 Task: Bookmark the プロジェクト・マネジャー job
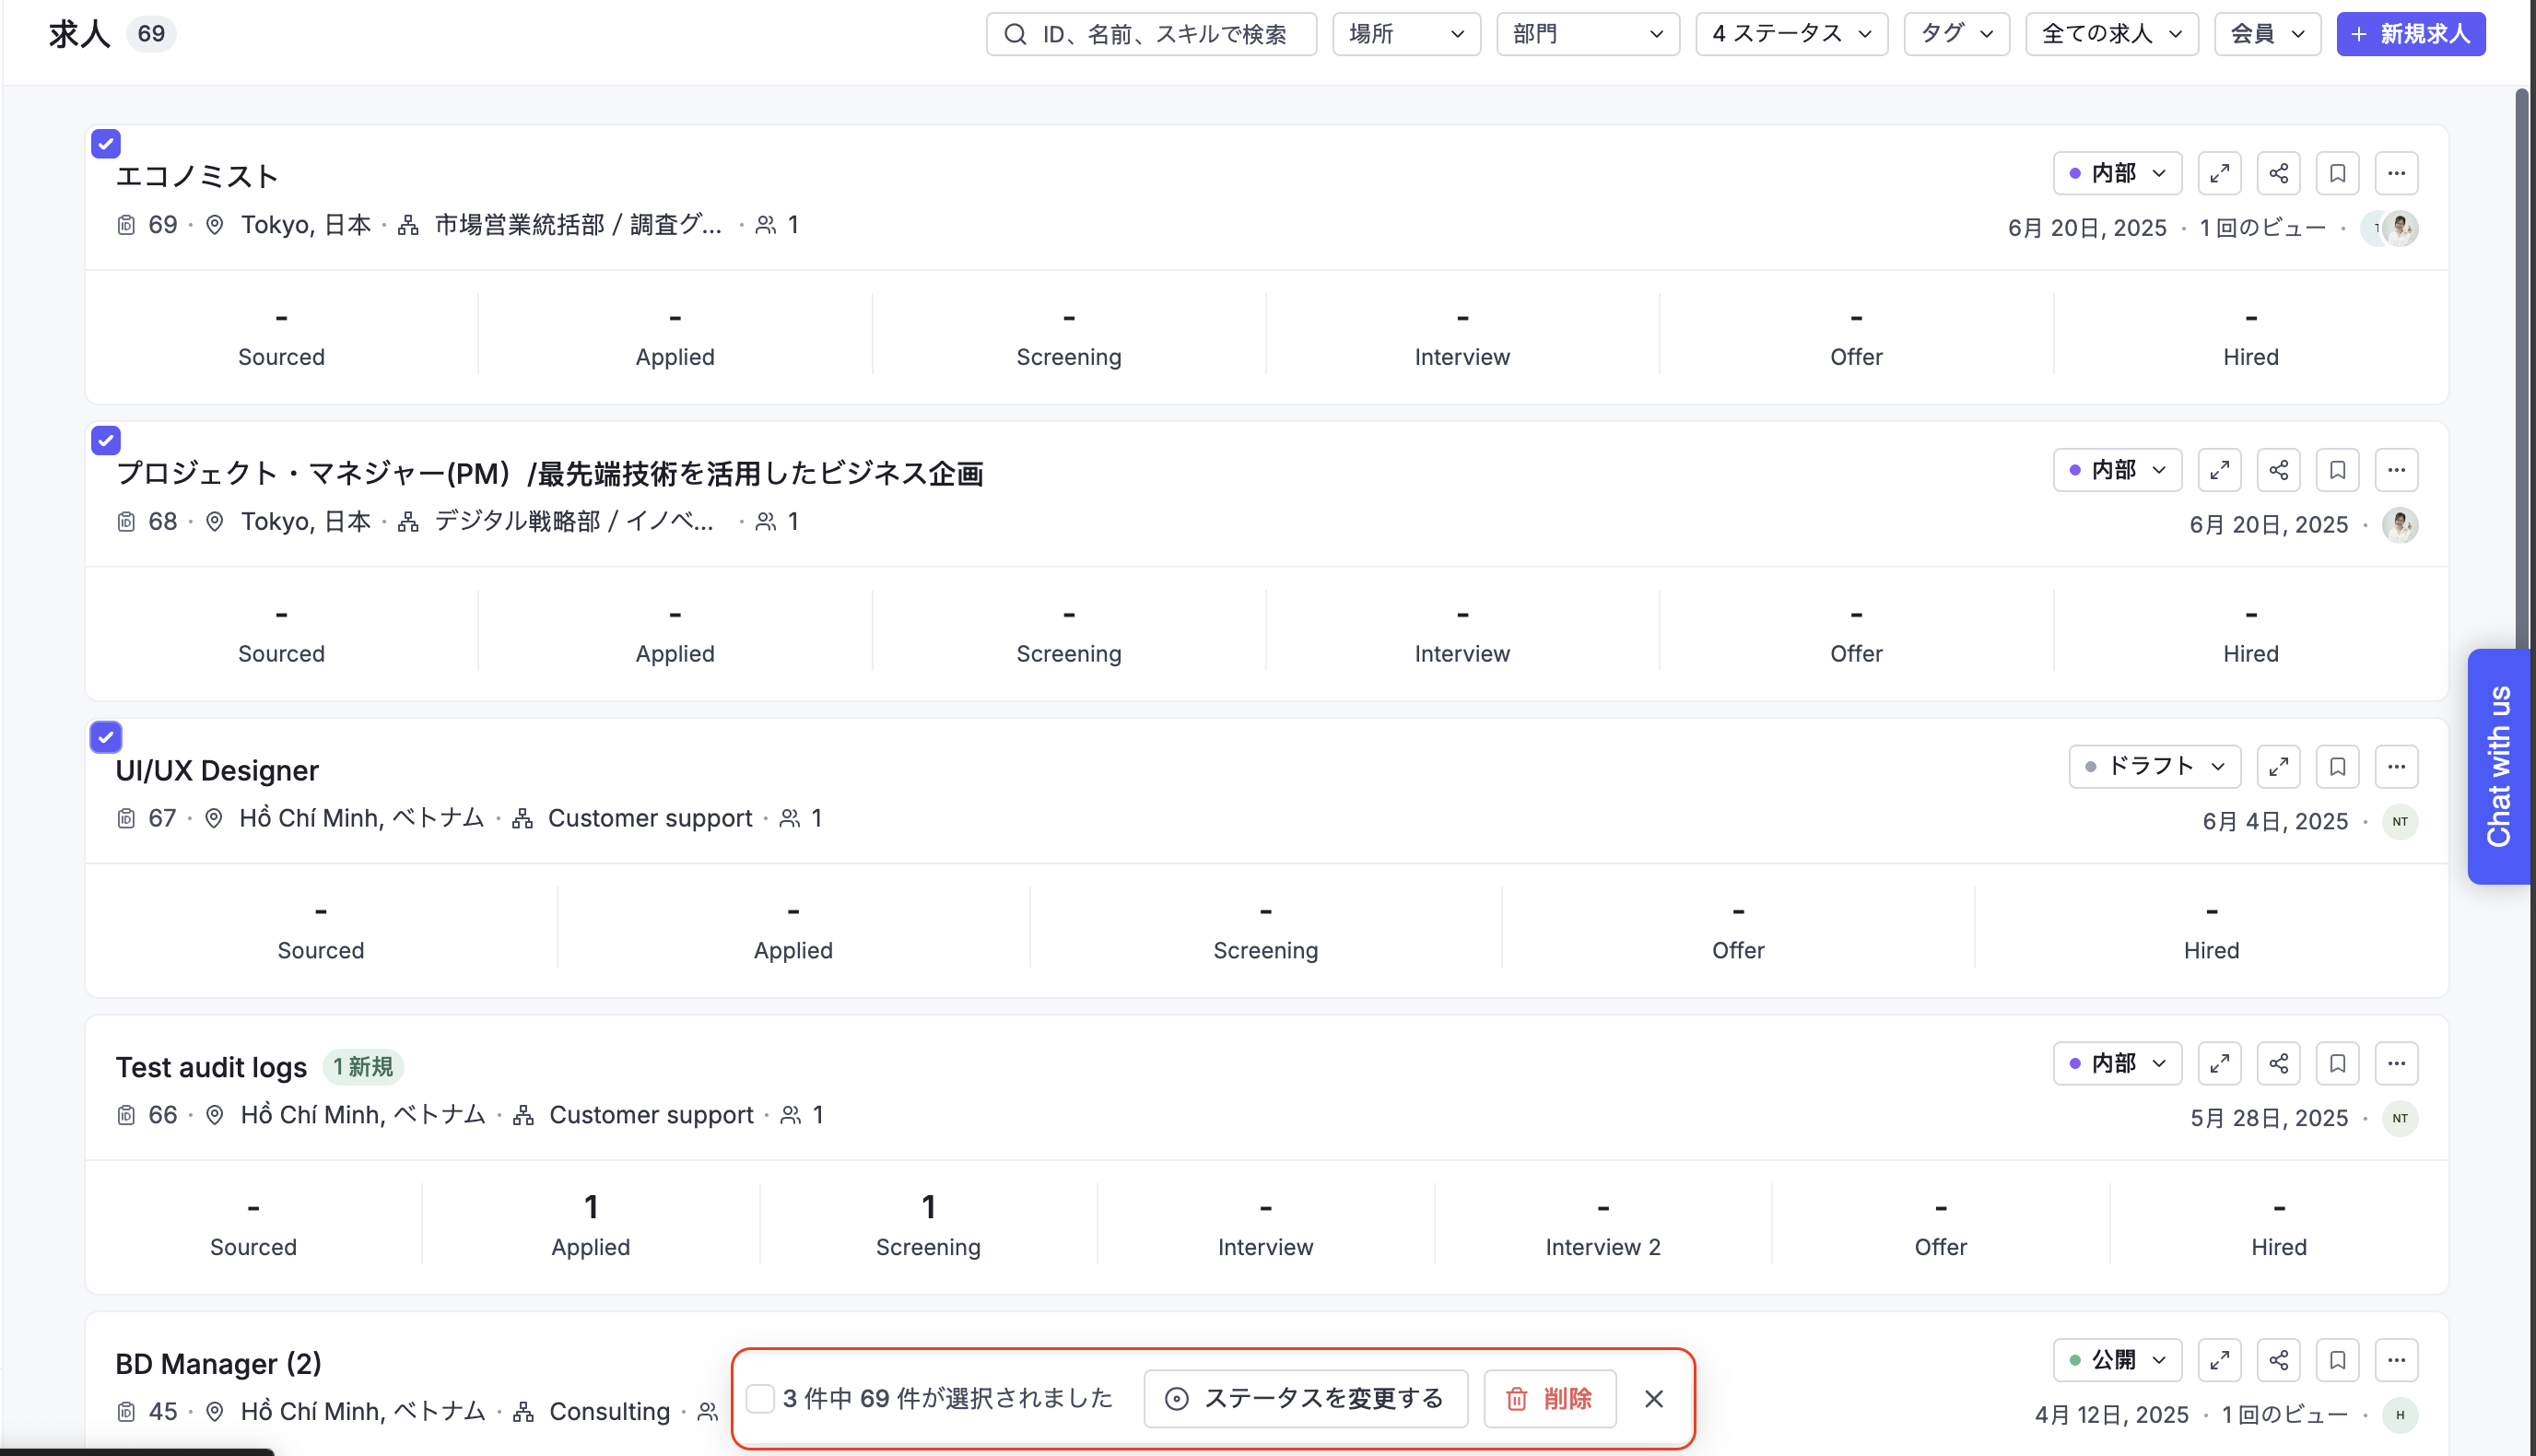point(2337,470)
